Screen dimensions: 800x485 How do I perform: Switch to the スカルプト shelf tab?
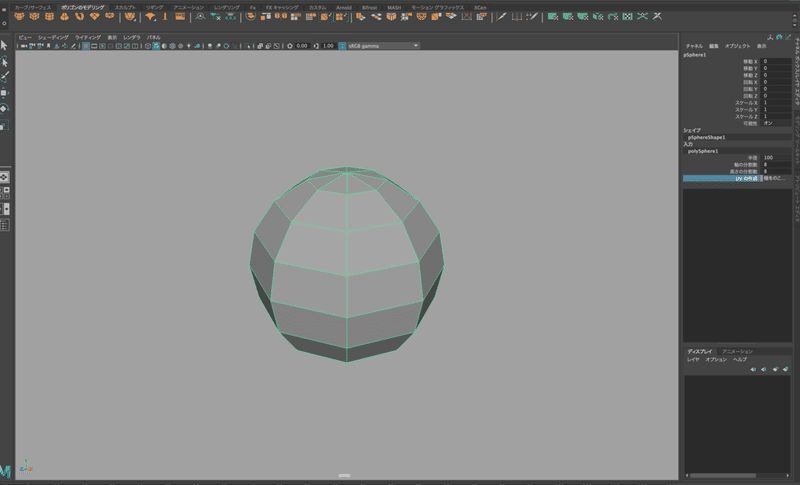(125, 8)
